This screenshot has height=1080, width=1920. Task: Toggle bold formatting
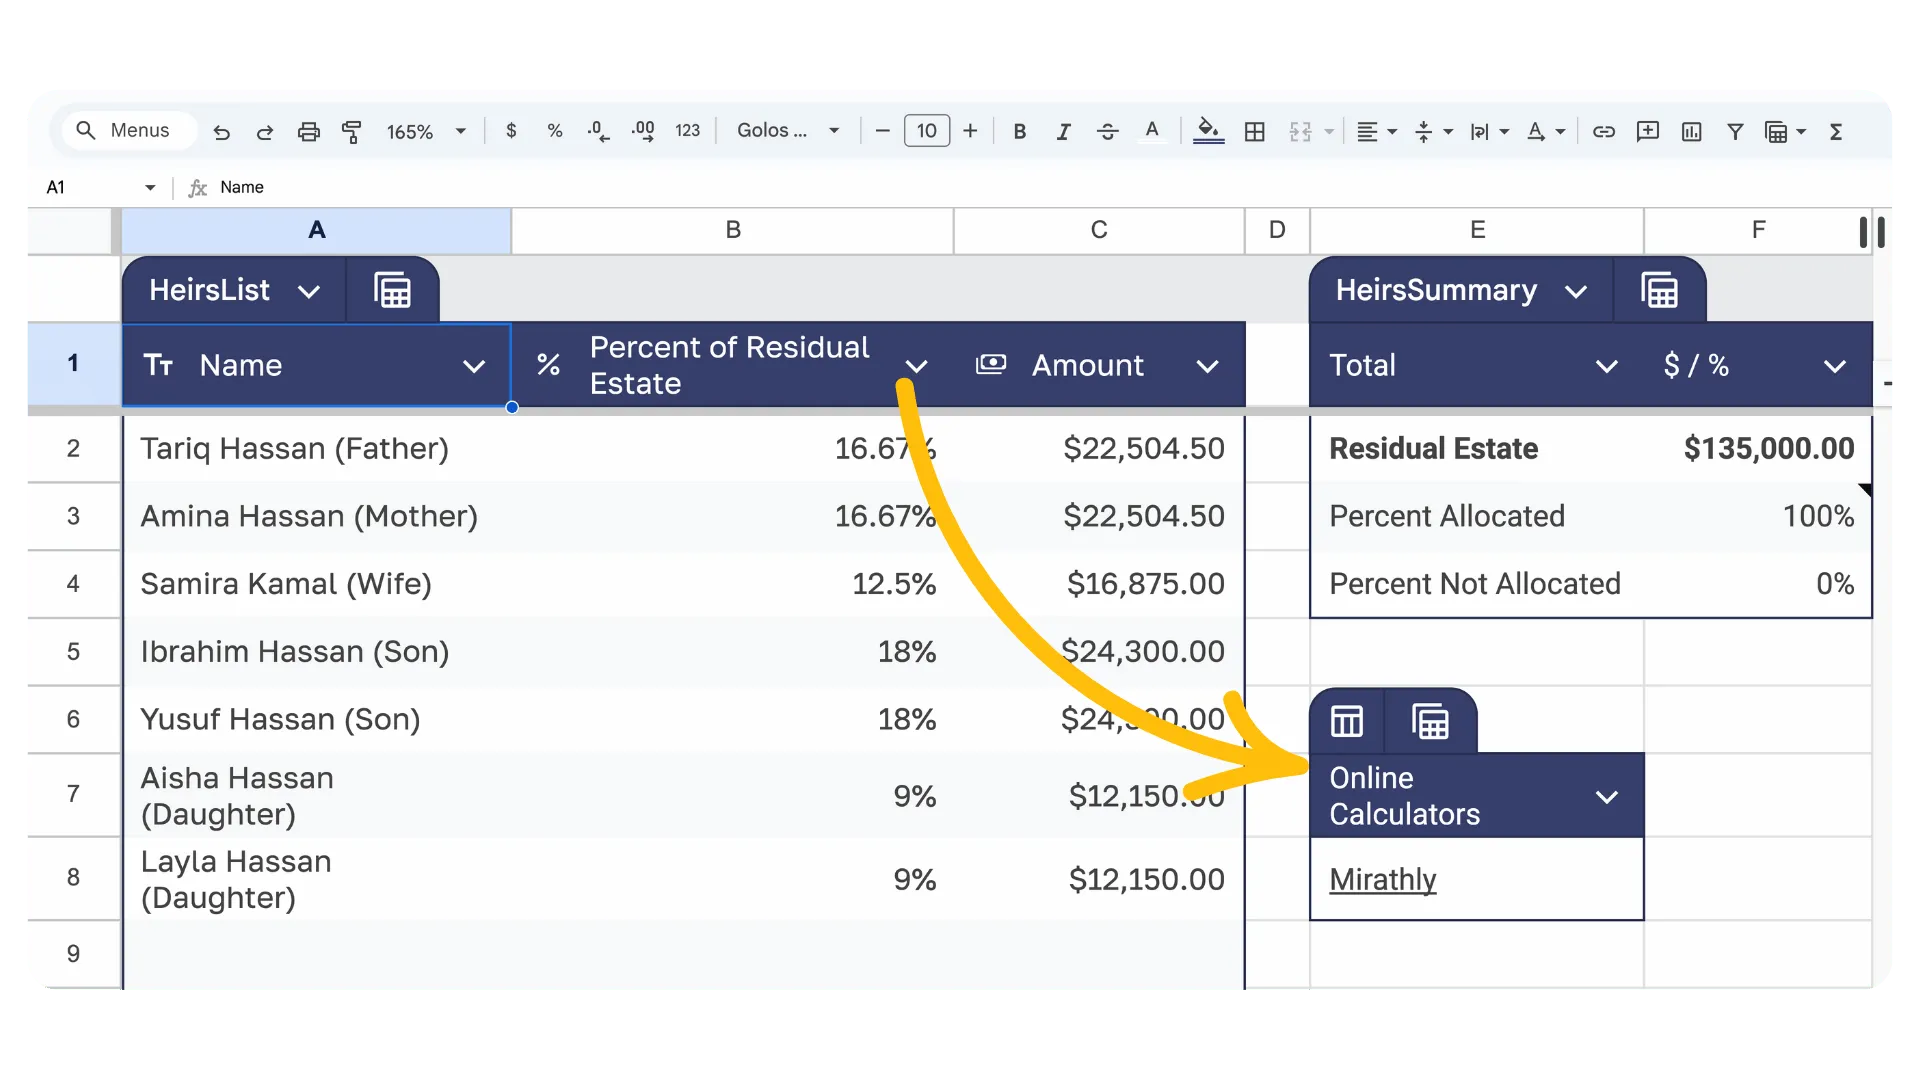tap(1020, 131)
